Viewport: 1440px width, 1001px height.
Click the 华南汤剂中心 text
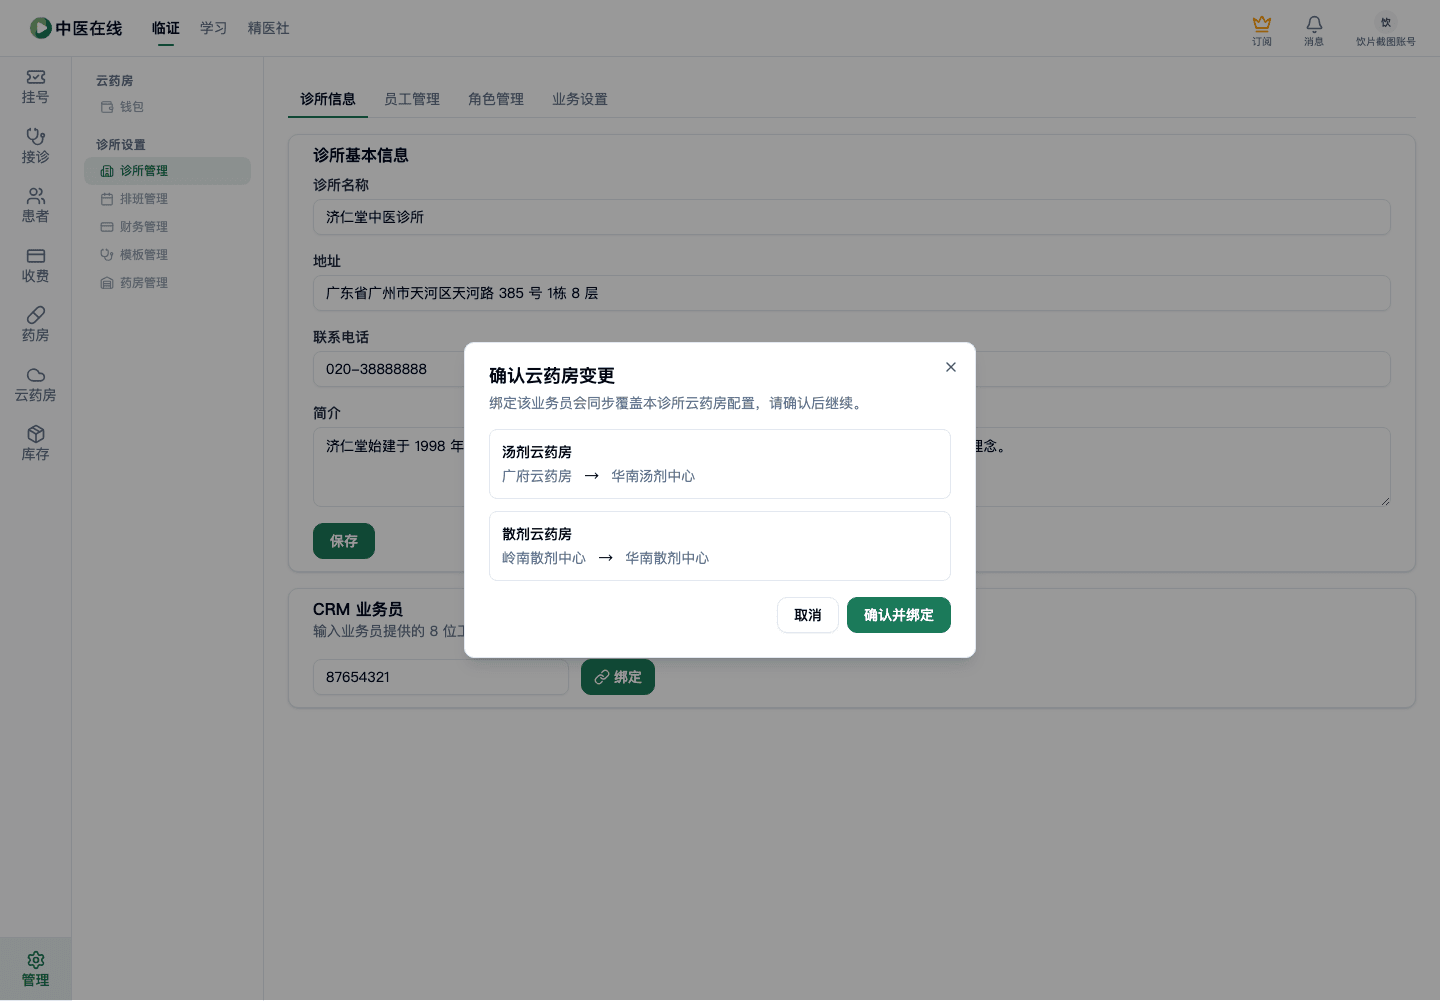coord(653,476)
